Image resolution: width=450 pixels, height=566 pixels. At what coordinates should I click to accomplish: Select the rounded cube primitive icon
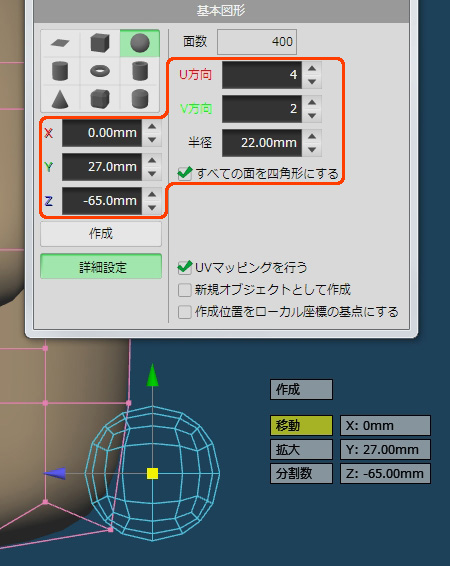tap(100, 99)
